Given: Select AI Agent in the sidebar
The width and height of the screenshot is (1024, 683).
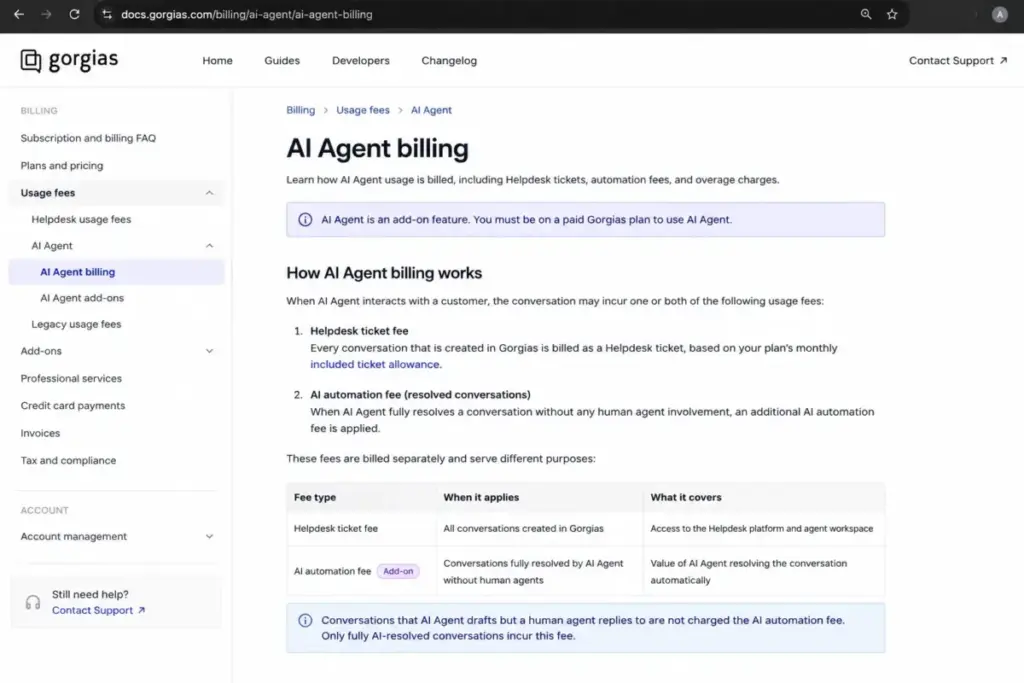Looking at the screenshot, I should (52, 246).
